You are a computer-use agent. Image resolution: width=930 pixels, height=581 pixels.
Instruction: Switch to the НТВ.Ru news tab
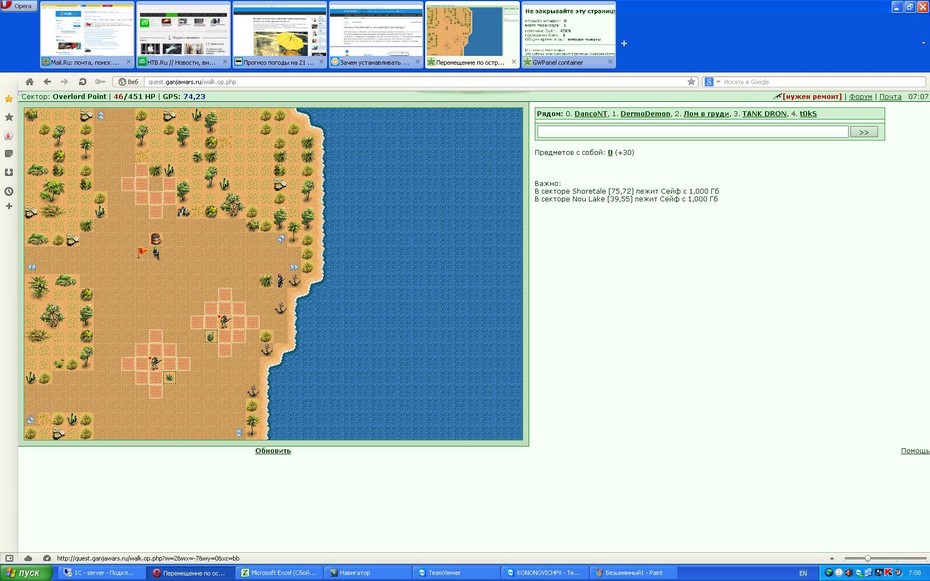point(183,35)
